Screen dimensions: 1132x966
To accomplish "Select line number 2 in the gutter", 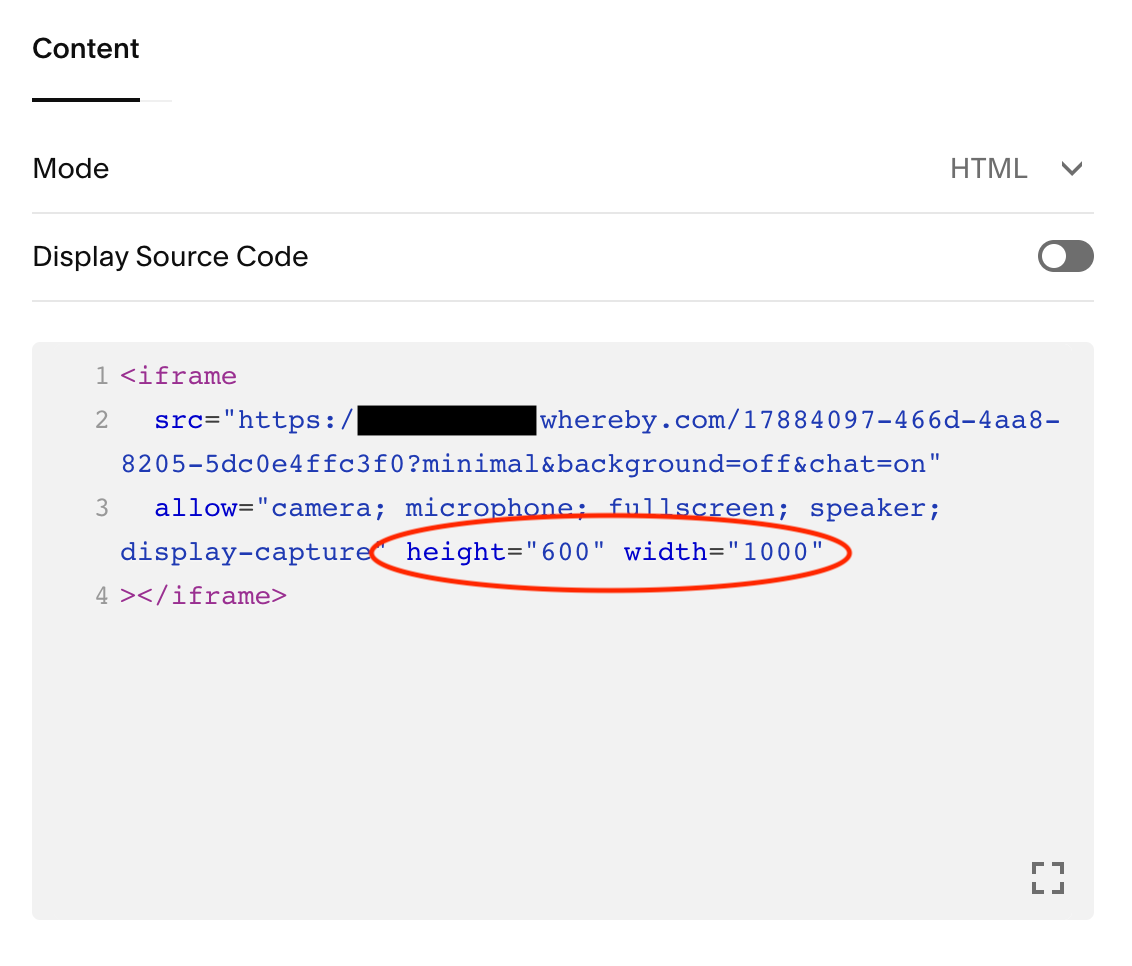I will point(101,420).
